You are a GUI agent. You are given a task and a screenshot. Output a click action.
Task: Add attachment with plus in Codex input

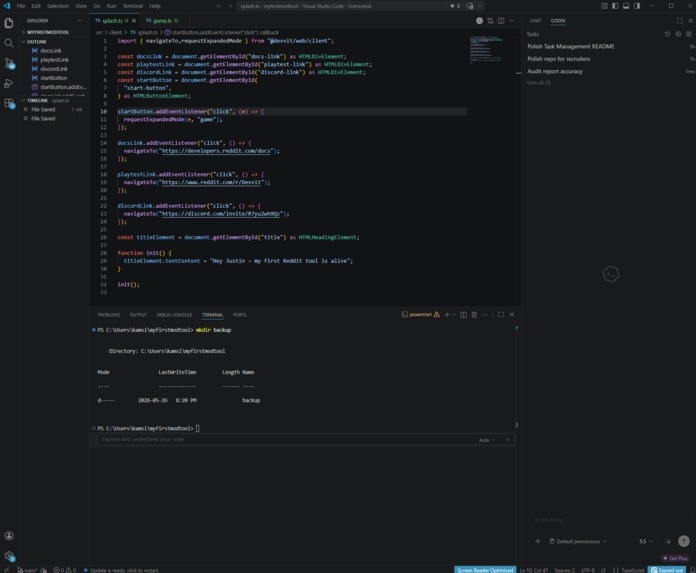pos(538,541)
